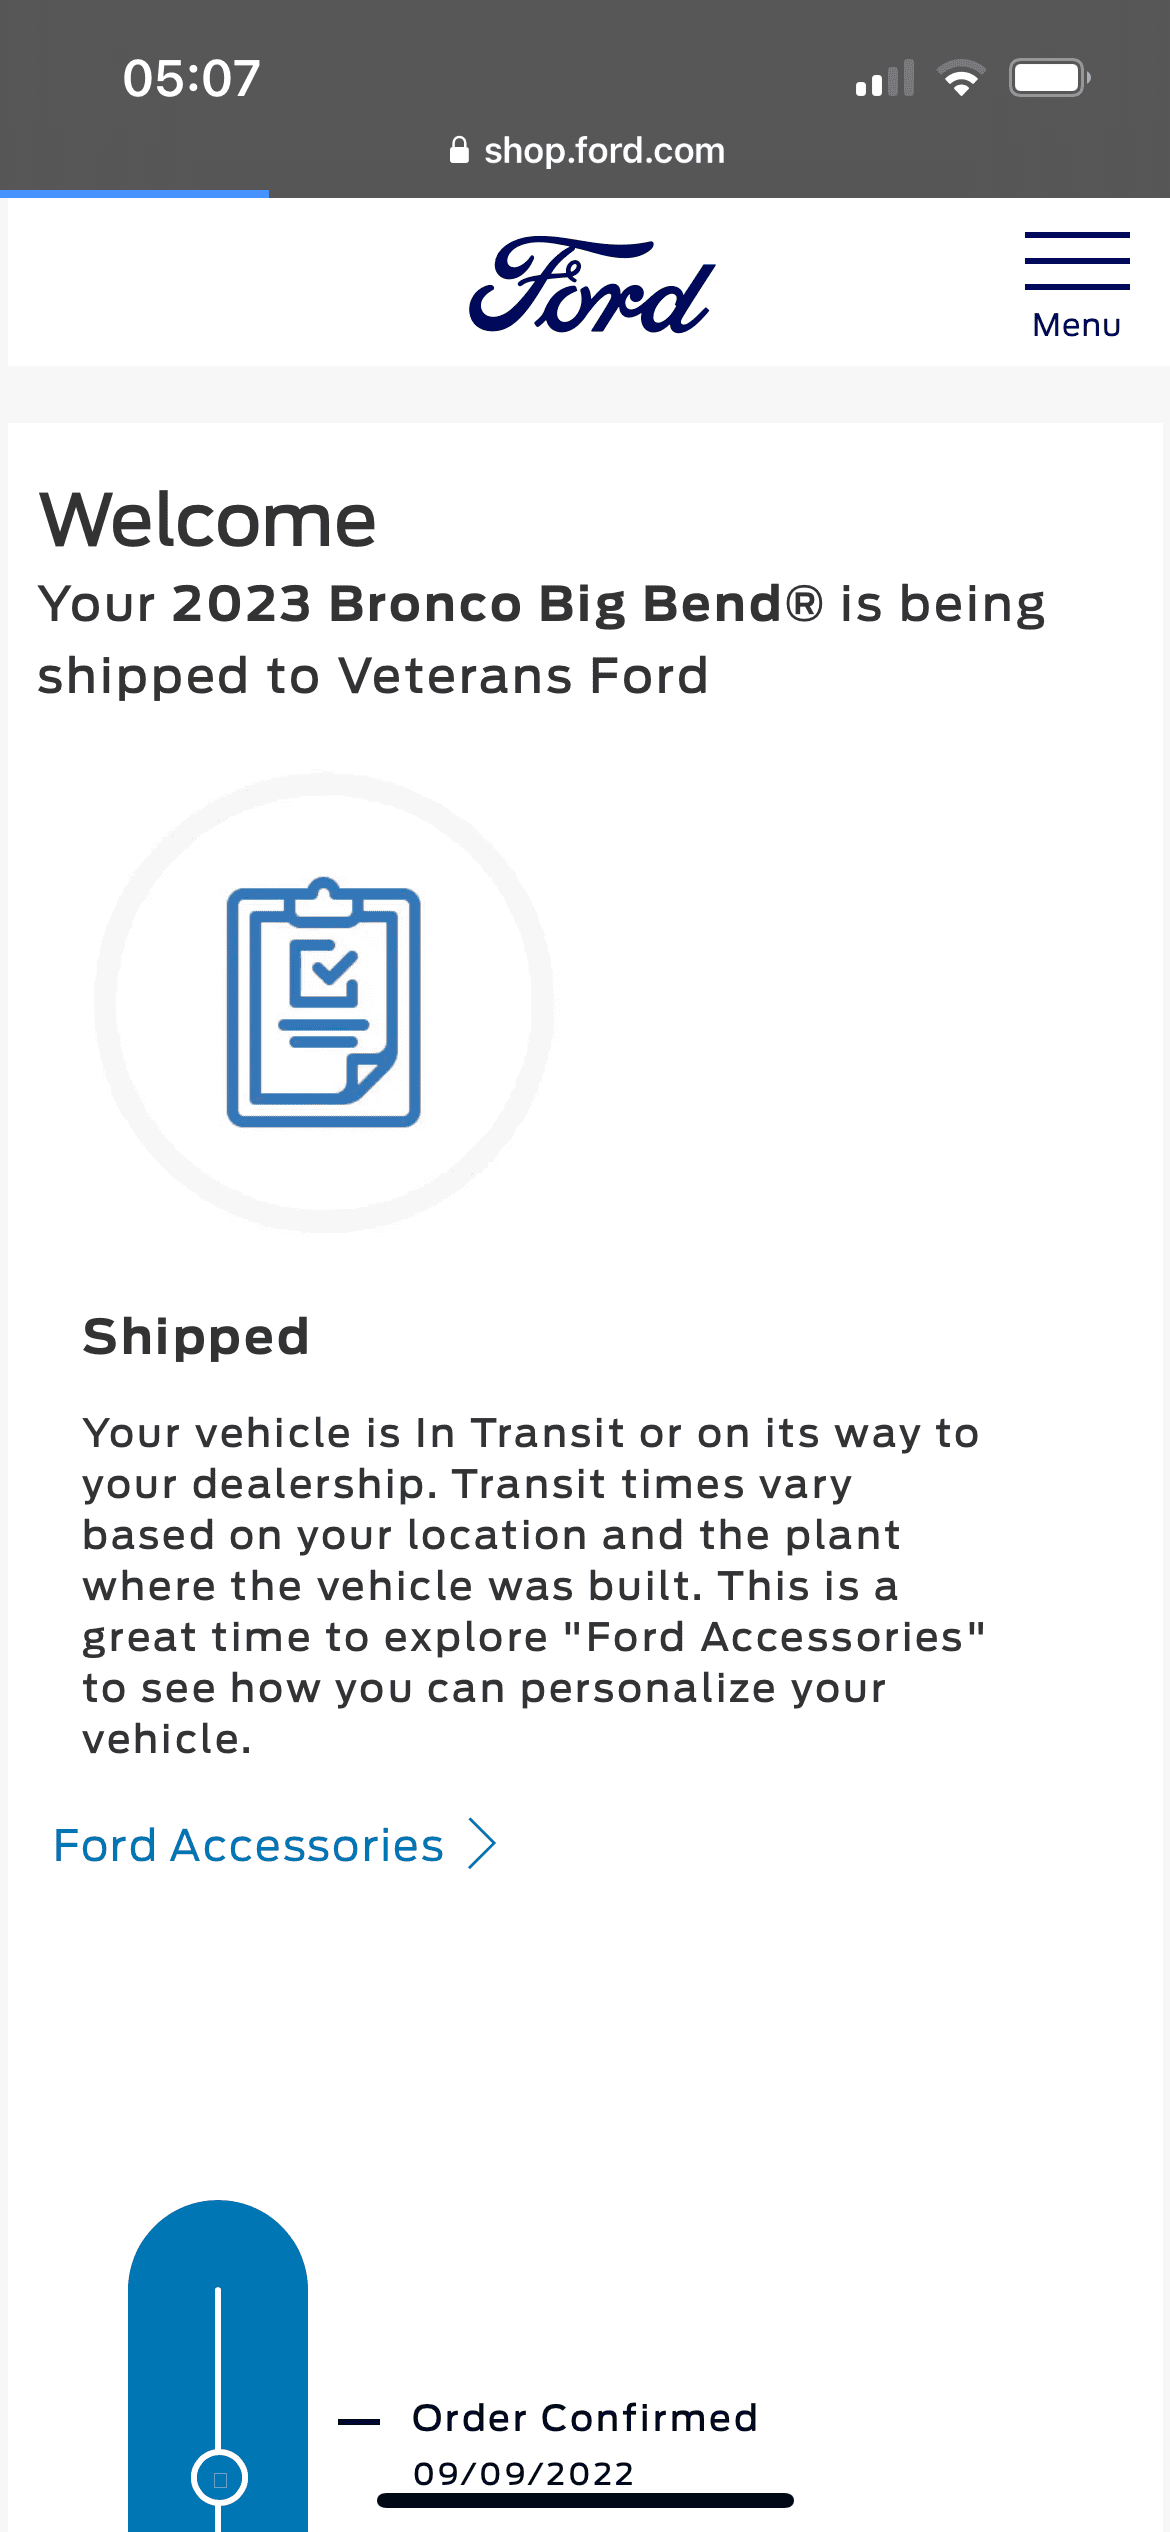Tap the battery indicator icon
This screenshot has width=1170, height=2532.
1049,78
